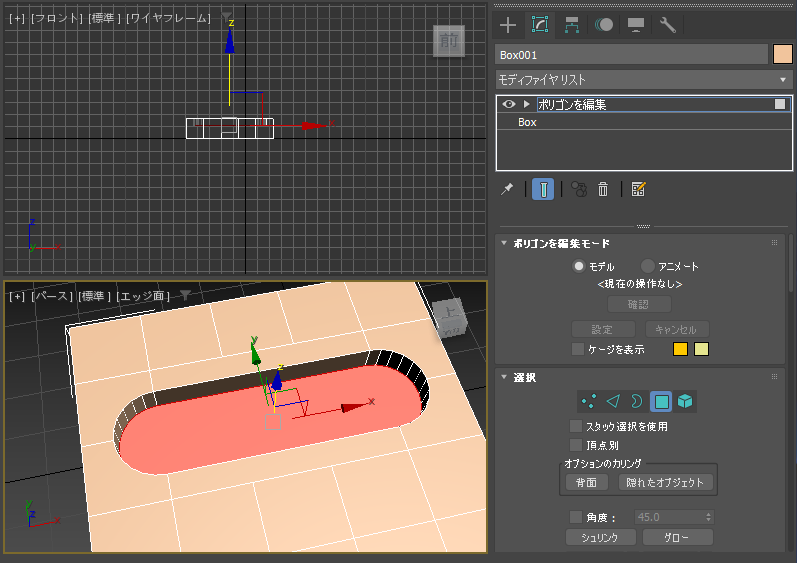Click the 隠れたオブジェクト button
Image resolution: width=797 pixels, height=563 pixels.
pos(665,482)
